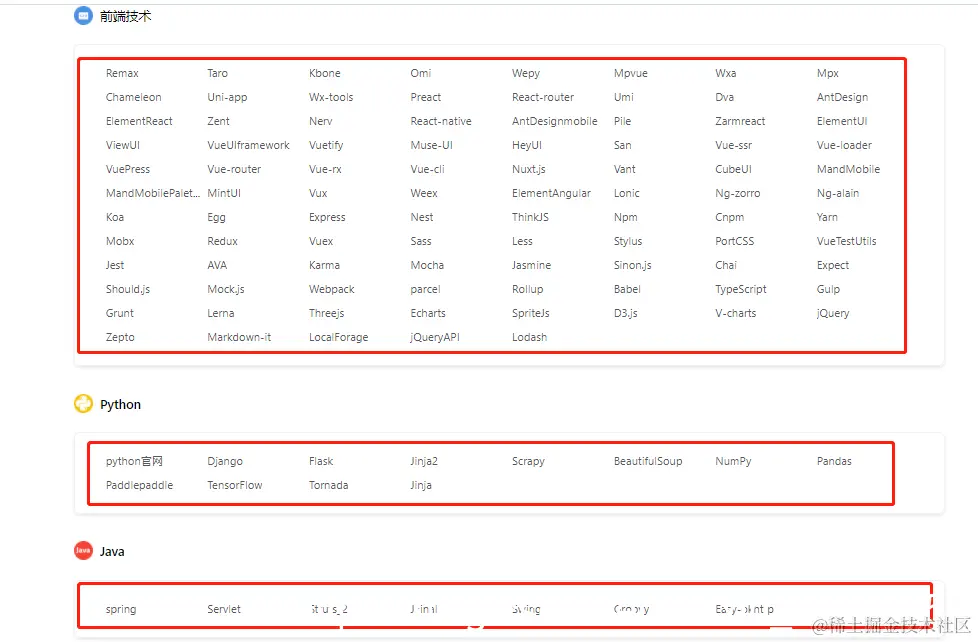
Task: Open the ViewUI entry
Action: tap(123, 145)
